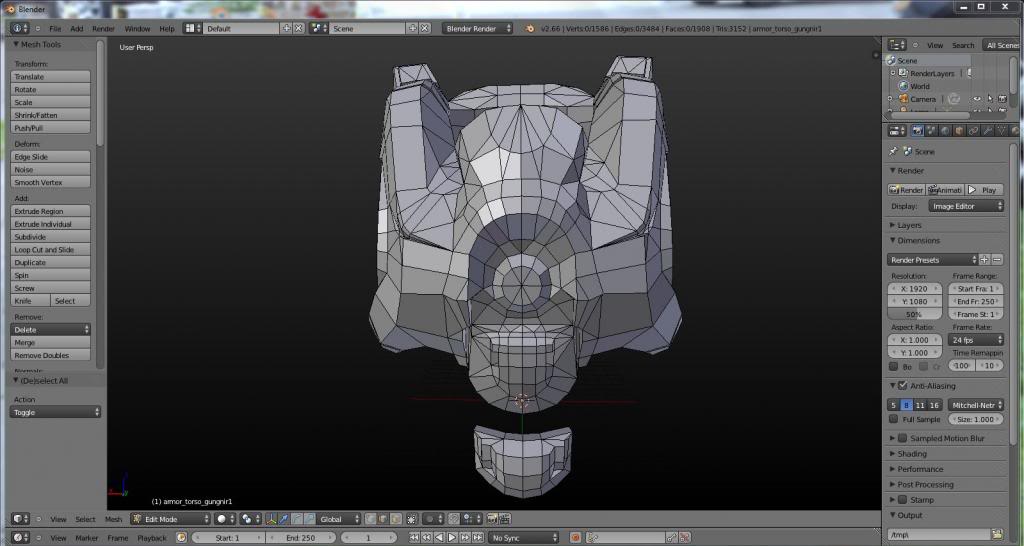Open the Blender Render engine dropdown
Image resolution: width=1024 pixels, height=546 pixels.
(477, 28)
